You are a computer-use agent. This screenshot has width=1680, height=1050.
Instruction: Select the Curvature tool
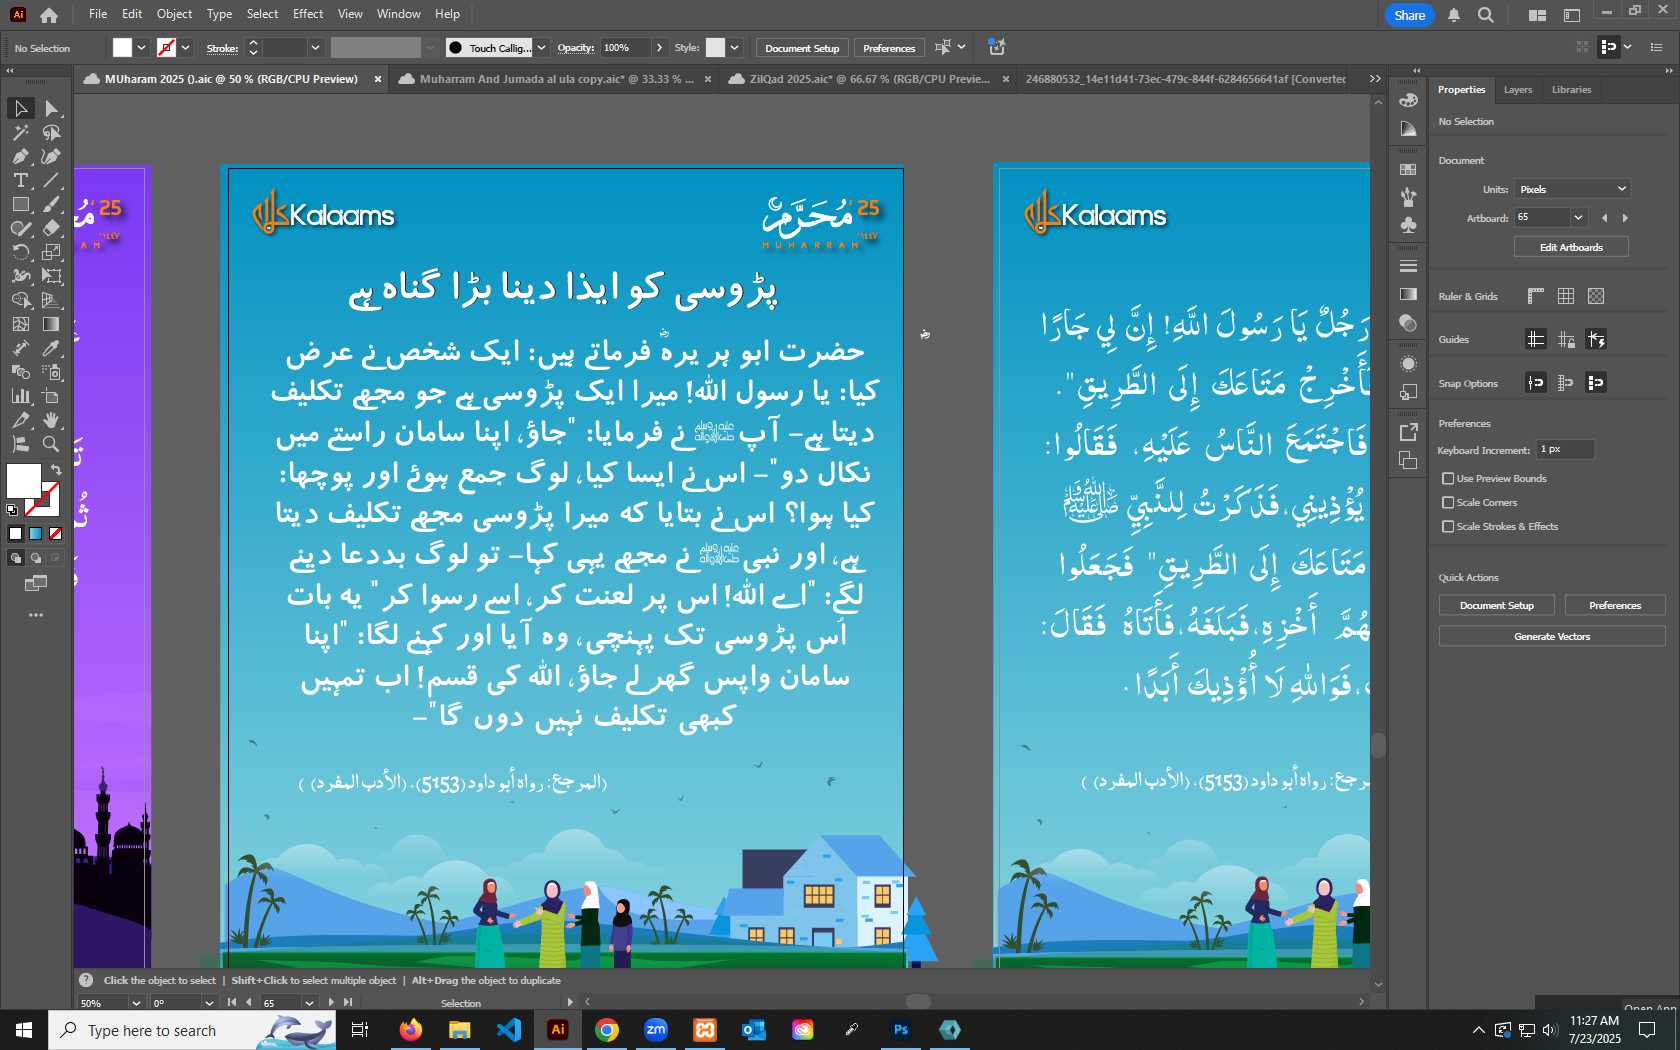click(x=51, y=156)
